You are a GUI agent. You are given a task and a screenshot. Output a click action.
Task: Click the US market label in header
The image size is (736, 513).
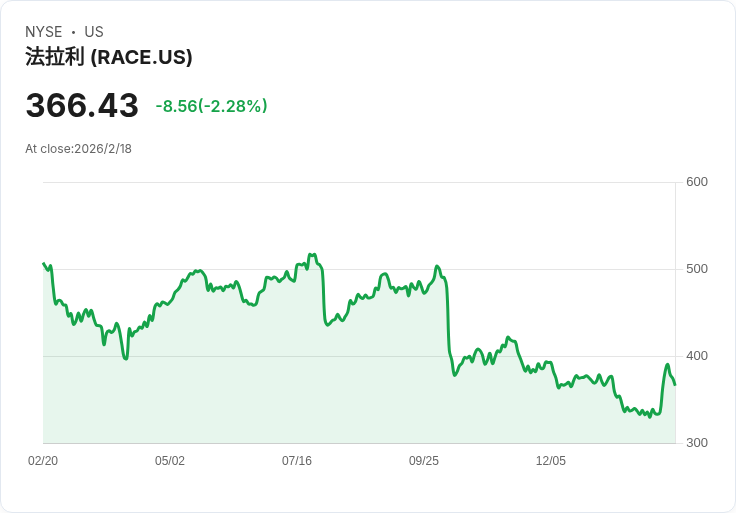(94, 32)
